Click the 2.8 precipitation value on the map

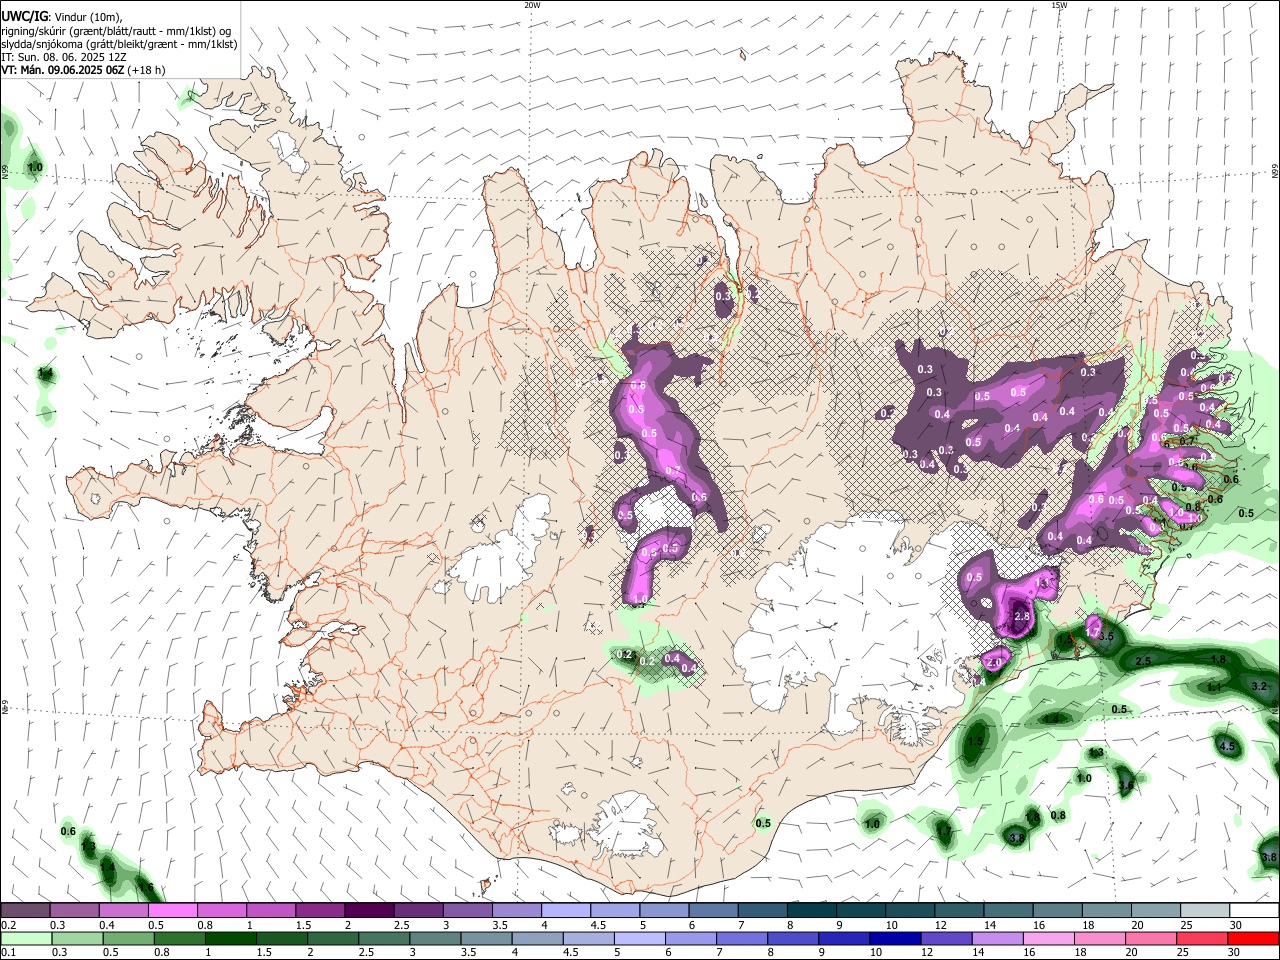1022,618
